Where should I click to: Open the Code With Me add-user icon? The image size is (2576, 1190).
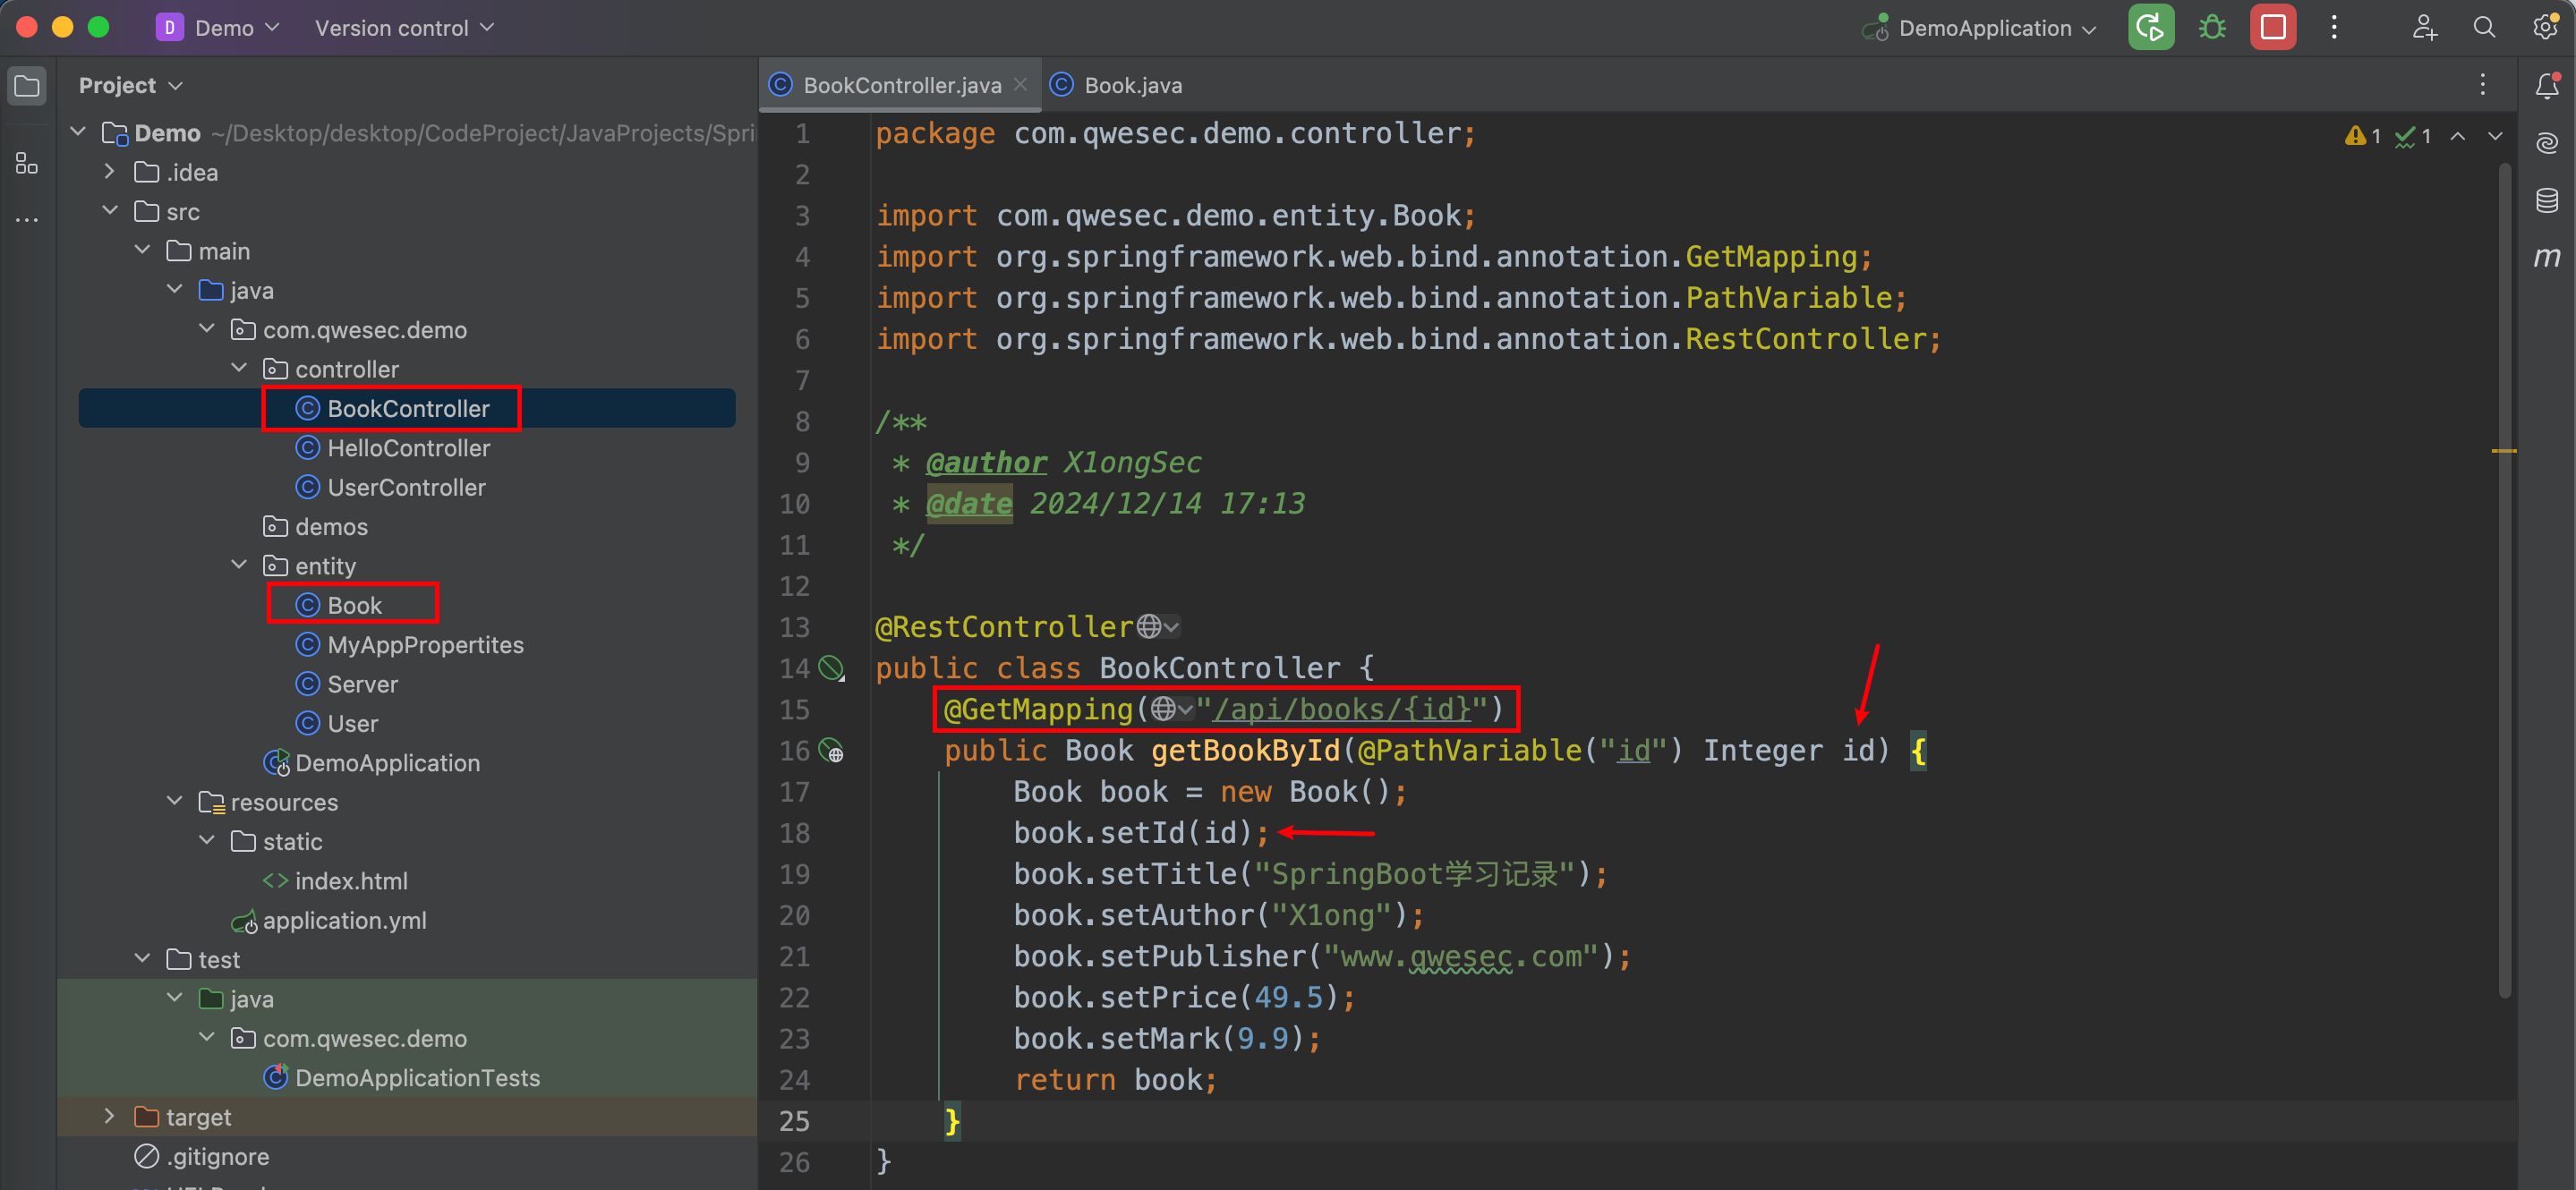pos(2423,27)
